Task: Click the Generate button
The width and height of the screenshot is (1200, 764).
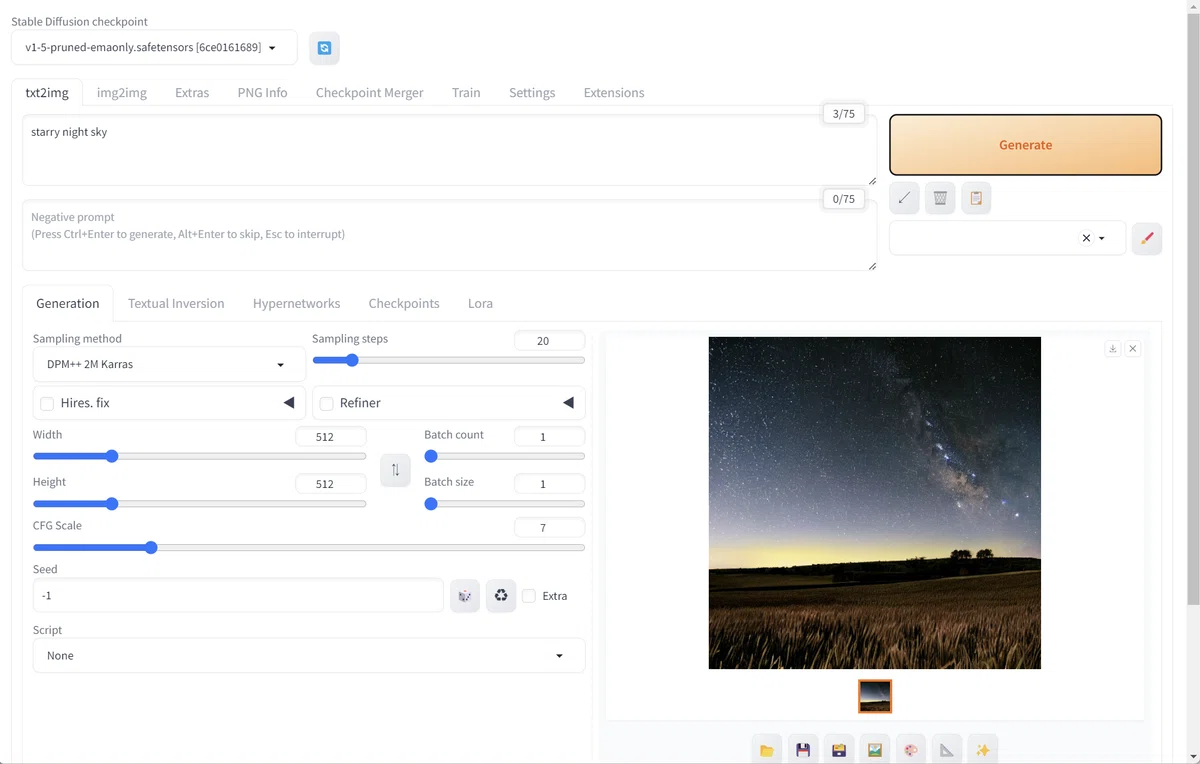Action: (1025, 145)
